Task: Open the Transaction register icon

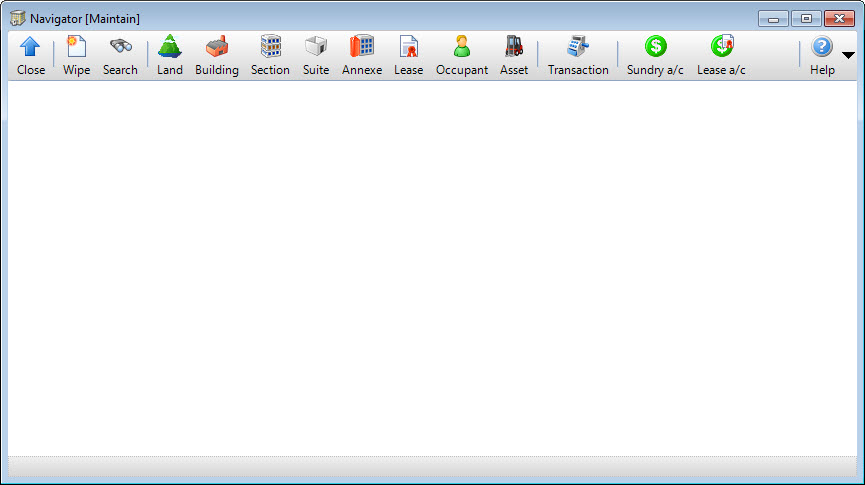Action: point(578,47)
